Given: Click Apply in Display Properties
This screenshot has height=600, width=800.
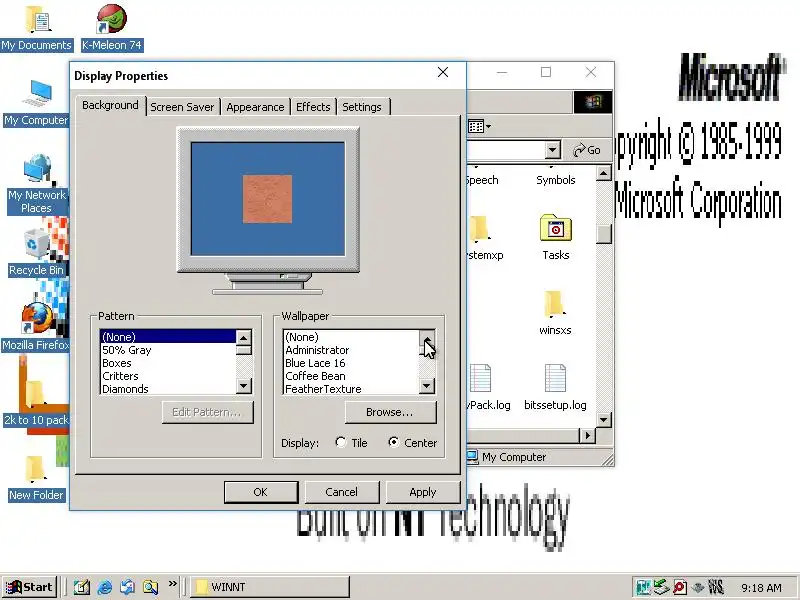Looking at the screenshot, I should click(422, 492).
